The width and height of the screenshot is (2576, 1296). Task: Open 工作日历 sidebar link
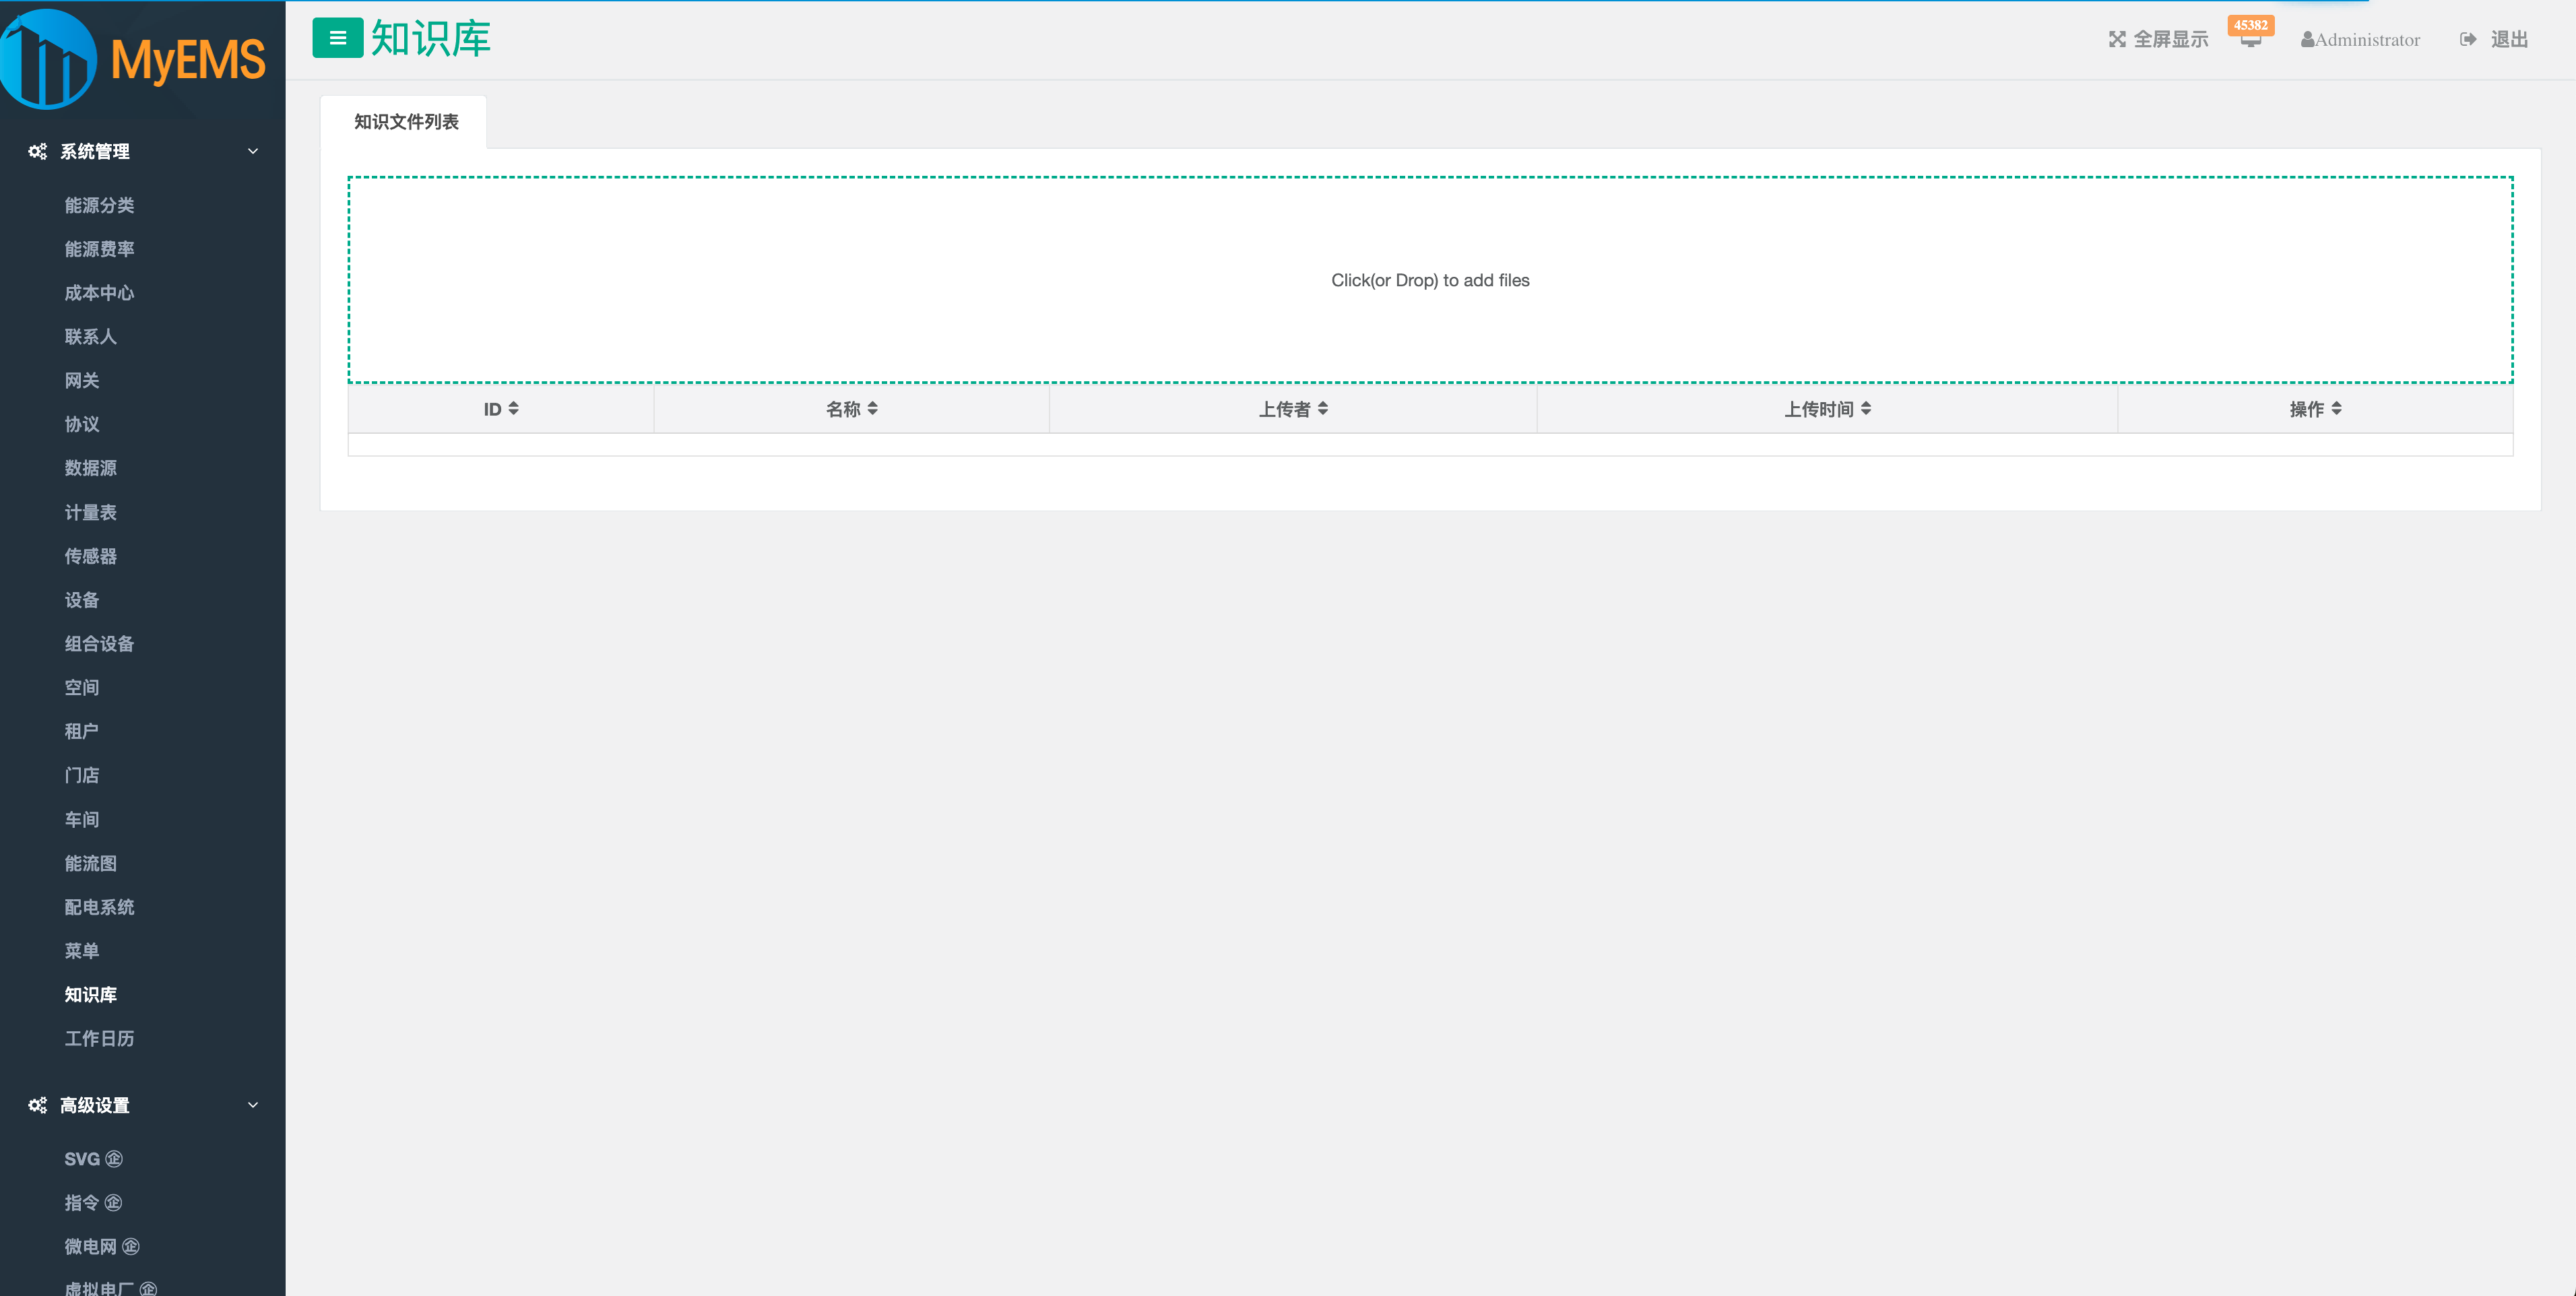(x=99, y=1038)
